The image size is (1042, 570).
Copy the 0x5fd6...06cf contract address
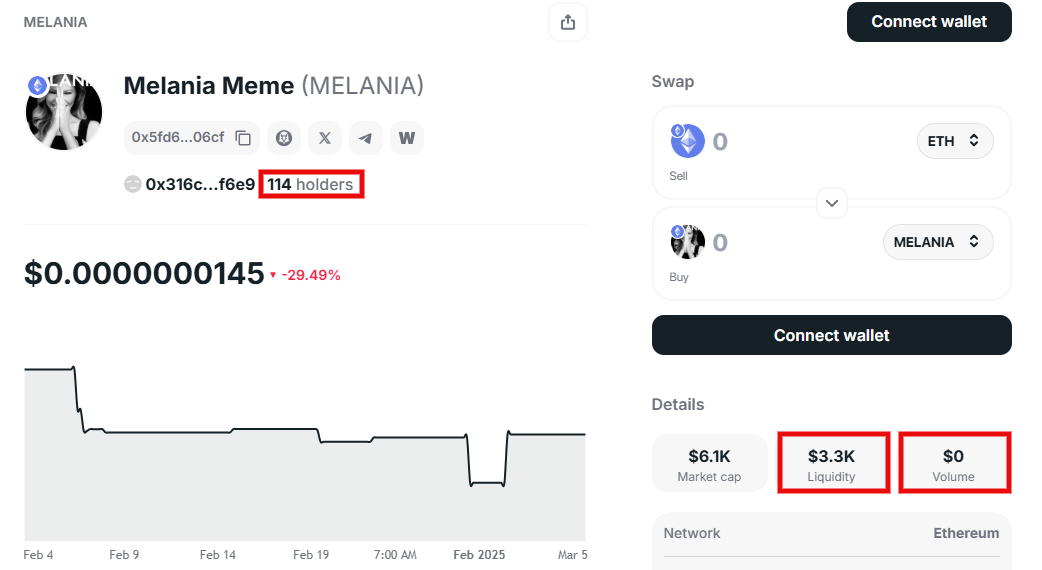click(243, 138)
